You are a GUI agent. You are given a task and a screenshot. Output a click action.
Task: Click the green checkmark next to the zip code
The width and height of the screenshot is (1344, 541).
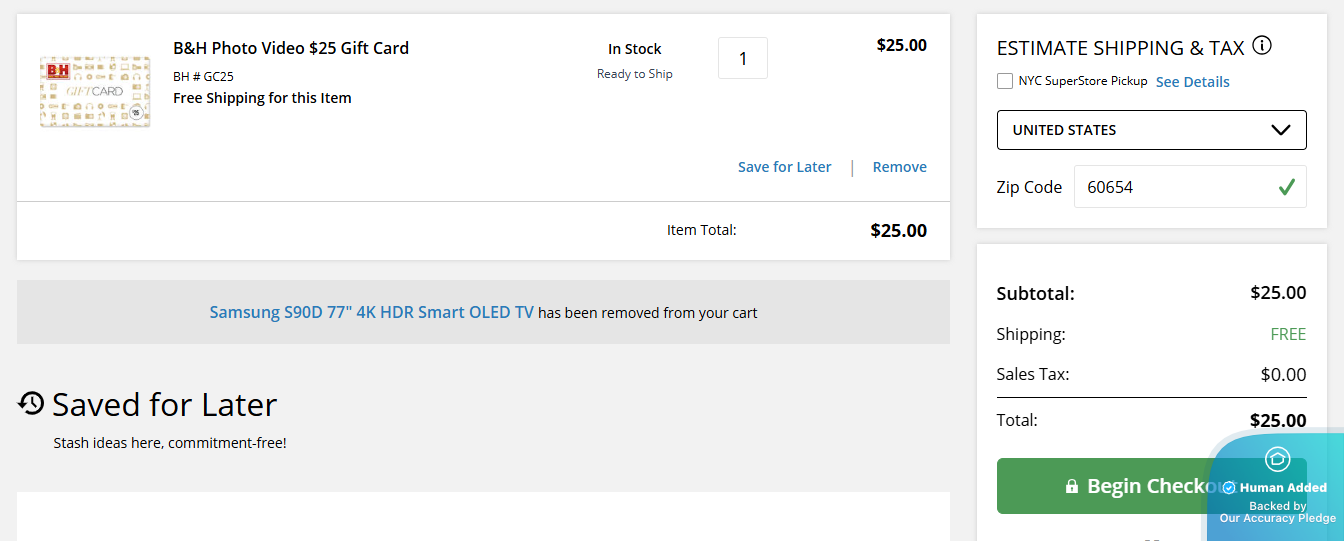click(x=1287, y=186)
